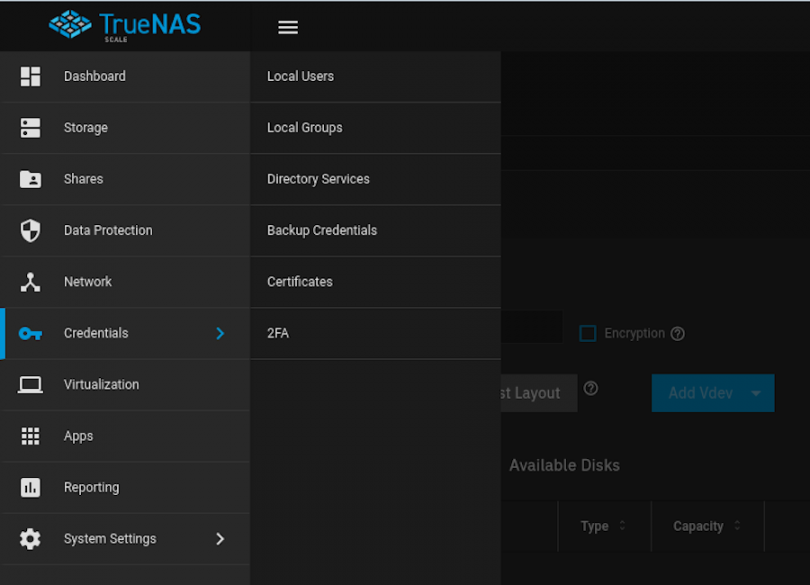This screenshot has height=585, width=810.
Task: Select the Dashboard sidebar icon
Action: click(29, 76)
